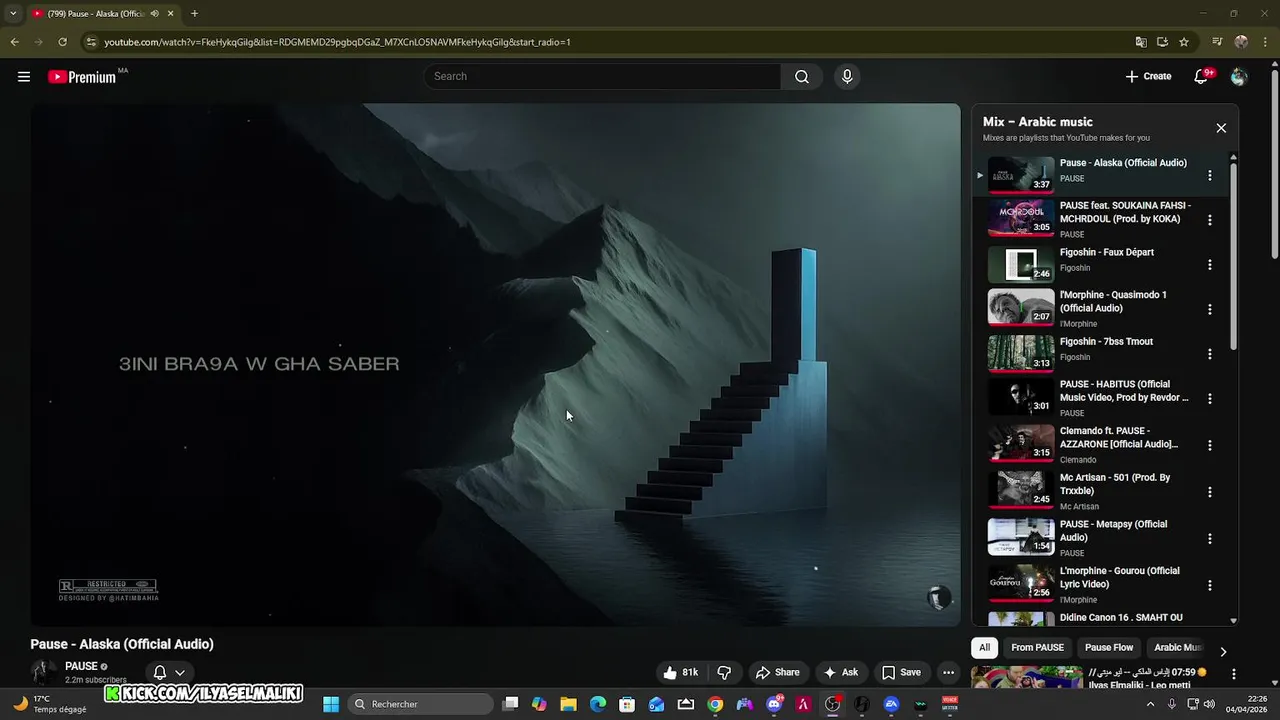Viewport: 1280px width, 720px height.
Task: Play PAUSE - HABITUS title in mix
Action: tap(1124, 391)
